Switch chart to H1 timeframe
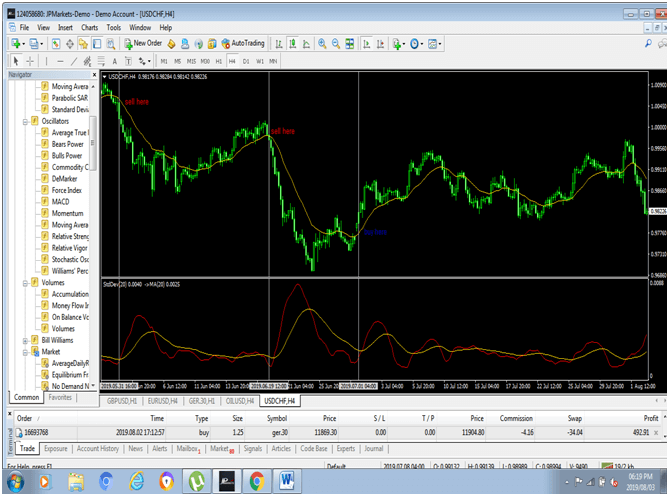The width and height of the screenshot is (669, 496). point(218,61)
